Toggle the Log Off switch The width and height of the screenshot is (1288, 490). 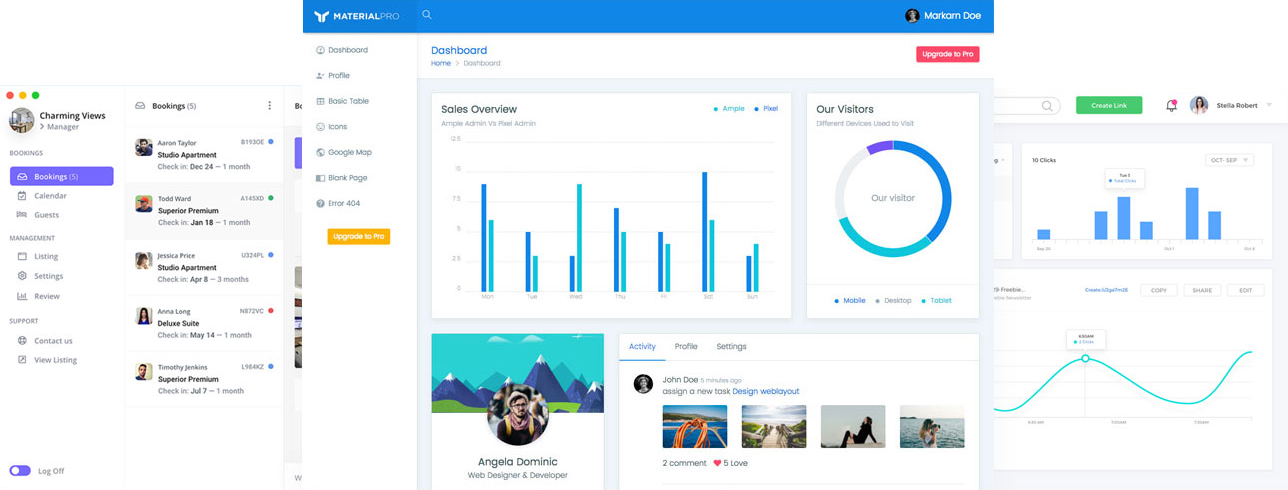tap(20, 471)
